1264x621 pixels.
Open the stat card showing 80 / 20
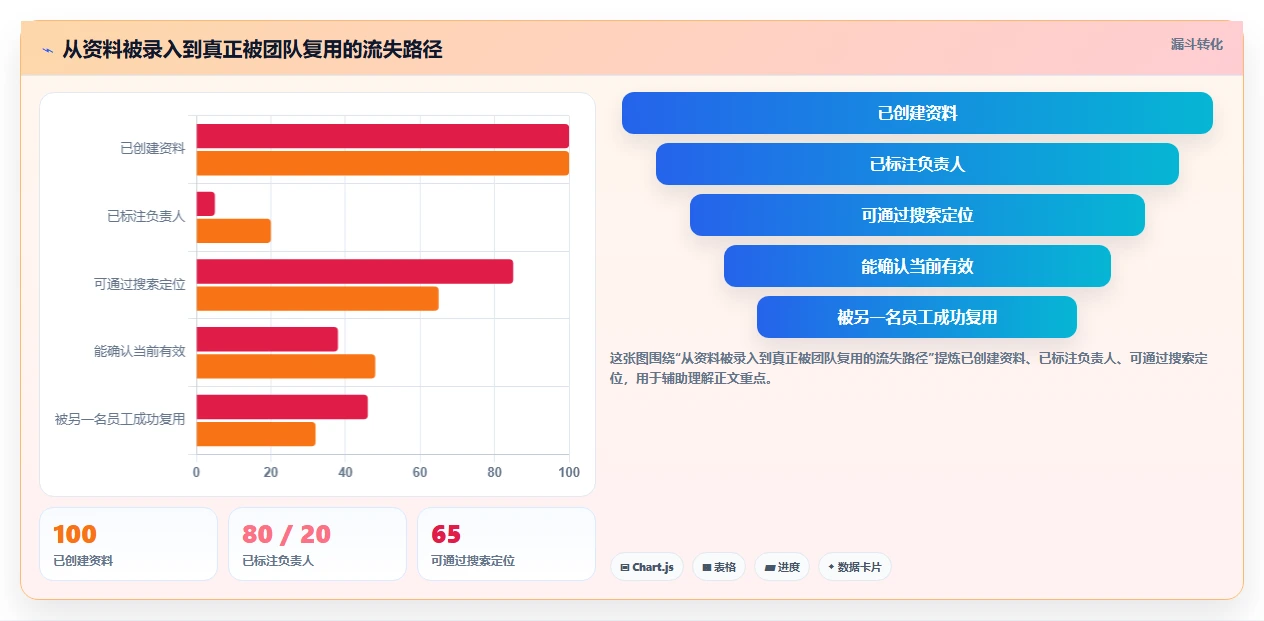[x=317, y=544]
